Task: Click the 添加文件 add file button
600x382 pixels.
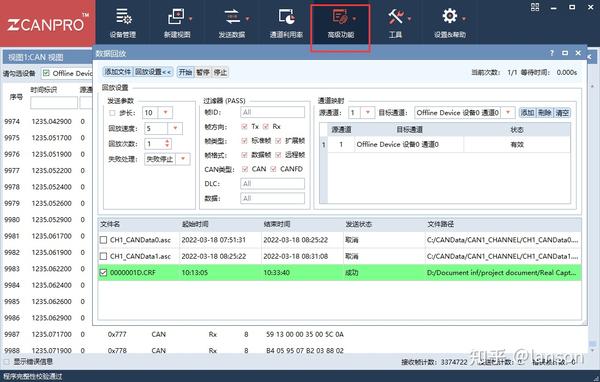Action: tap(117, 72)
